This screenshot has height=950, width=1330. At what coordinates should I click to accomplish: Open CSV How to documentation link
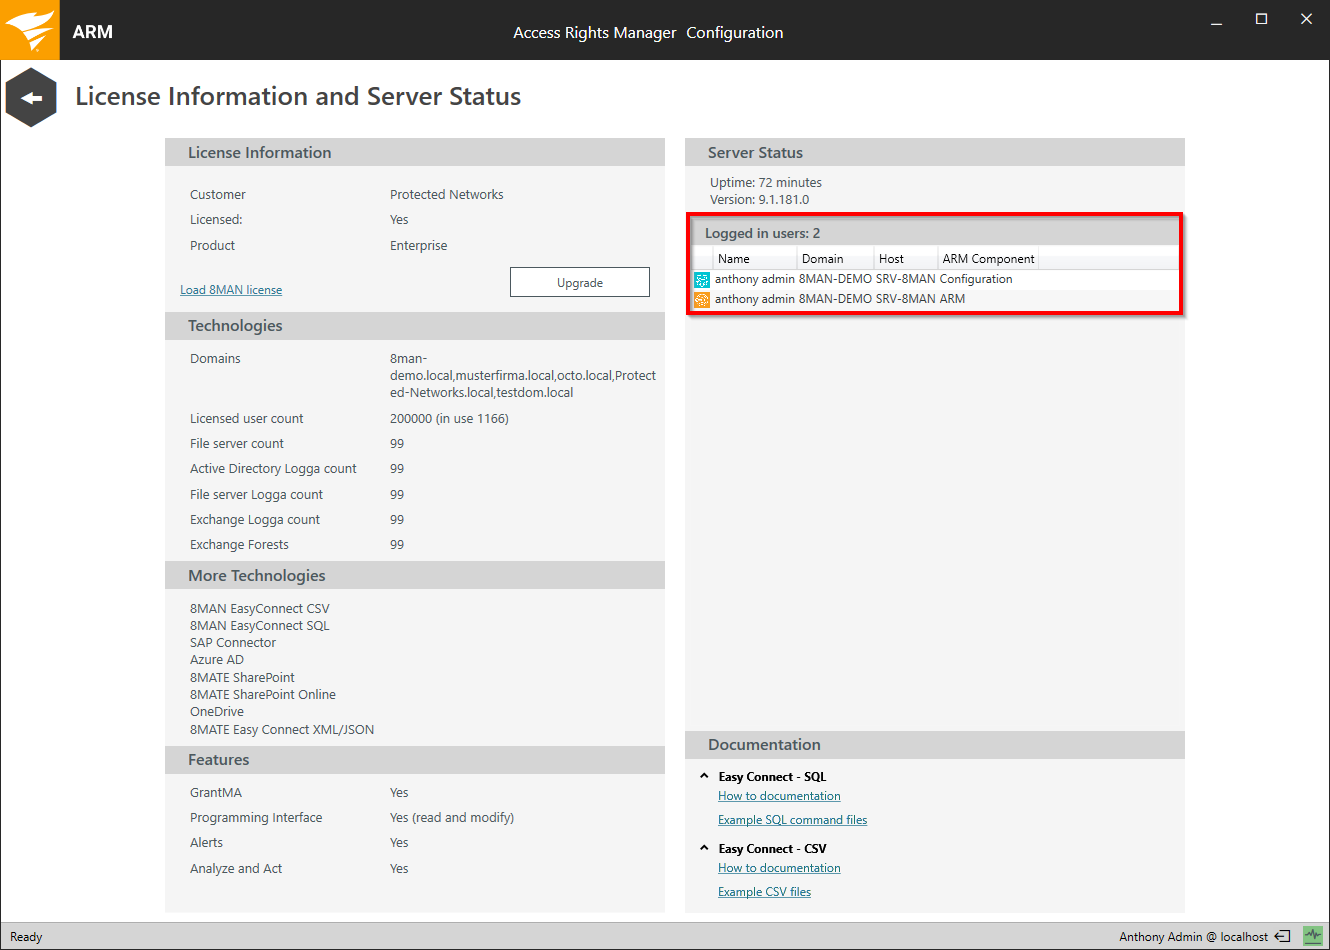[x=779, y=868]
